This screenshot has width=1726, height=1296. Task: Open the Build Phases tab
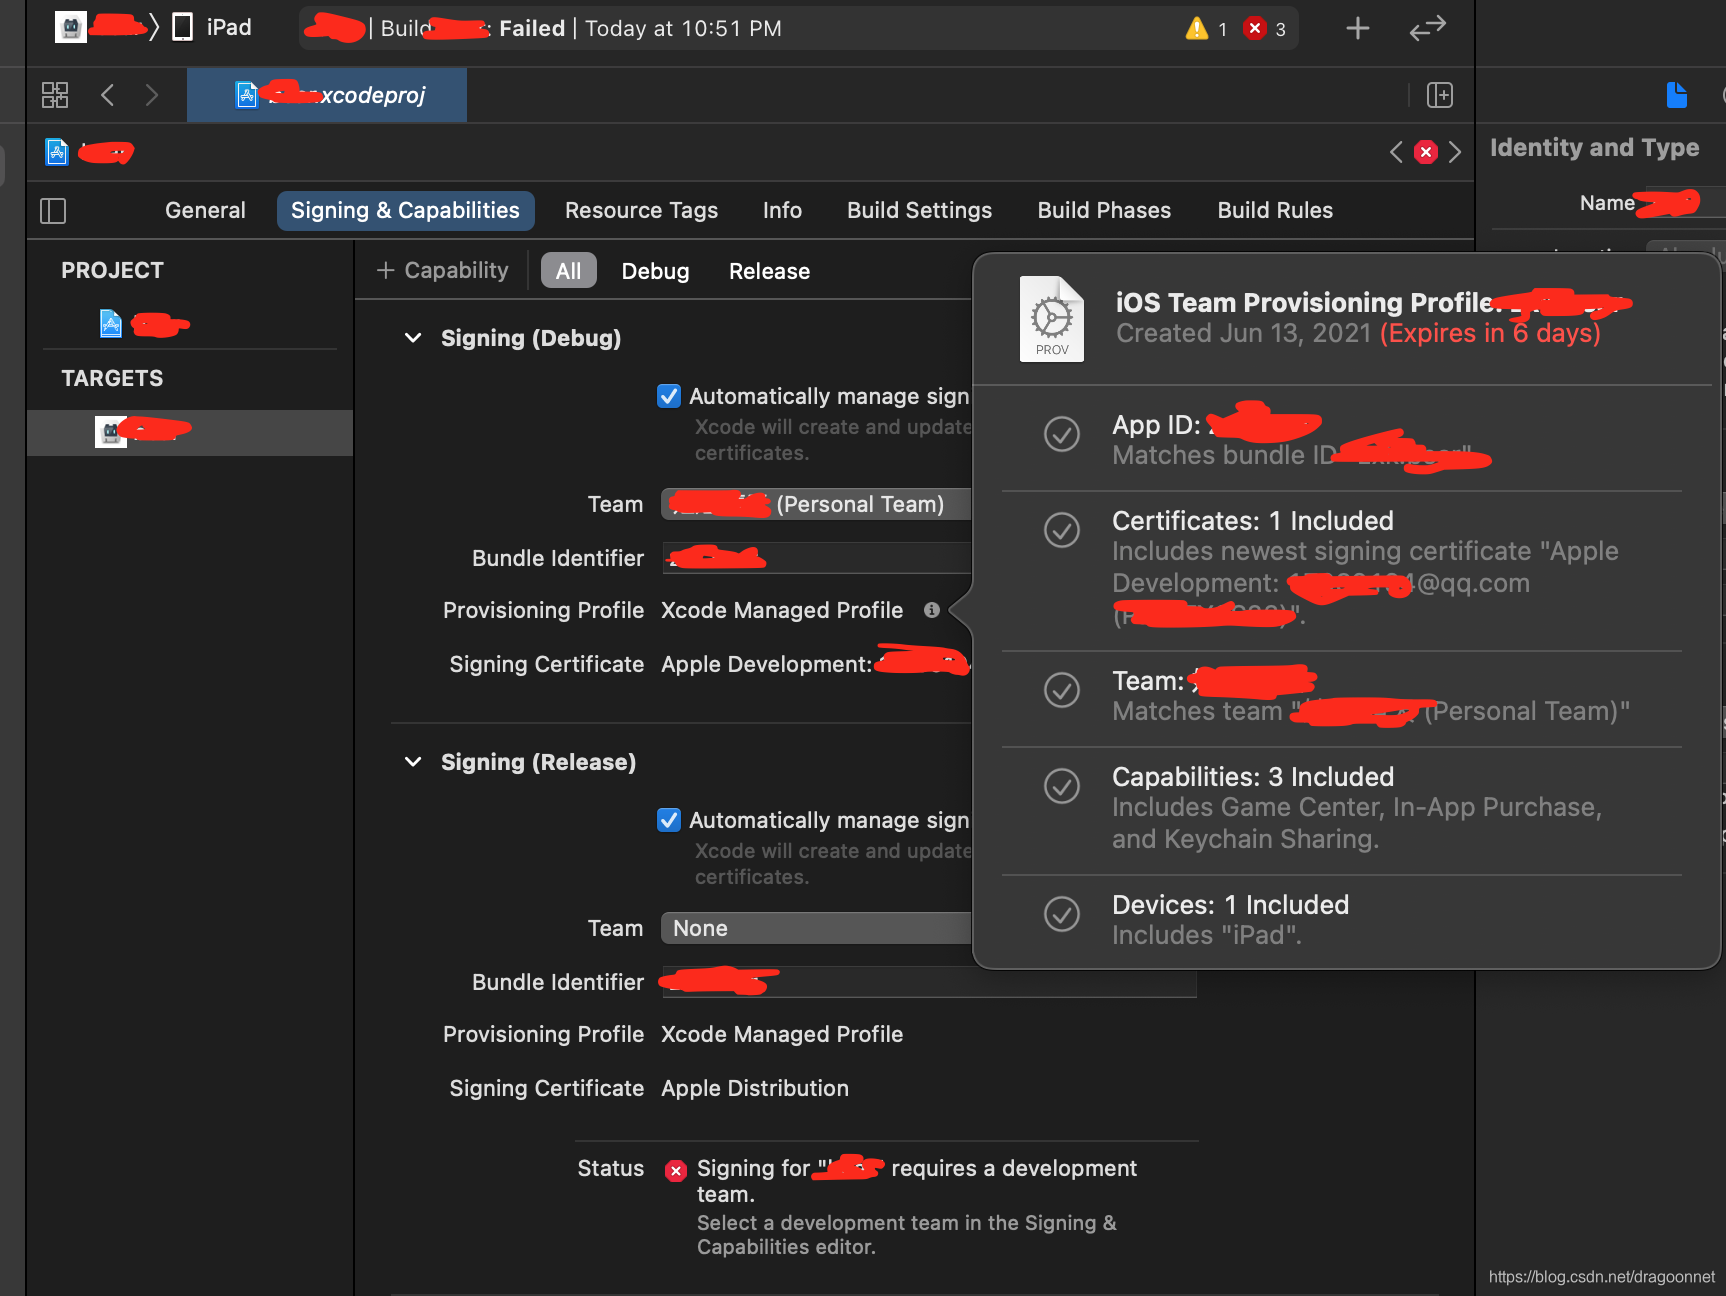point(1104,211)
